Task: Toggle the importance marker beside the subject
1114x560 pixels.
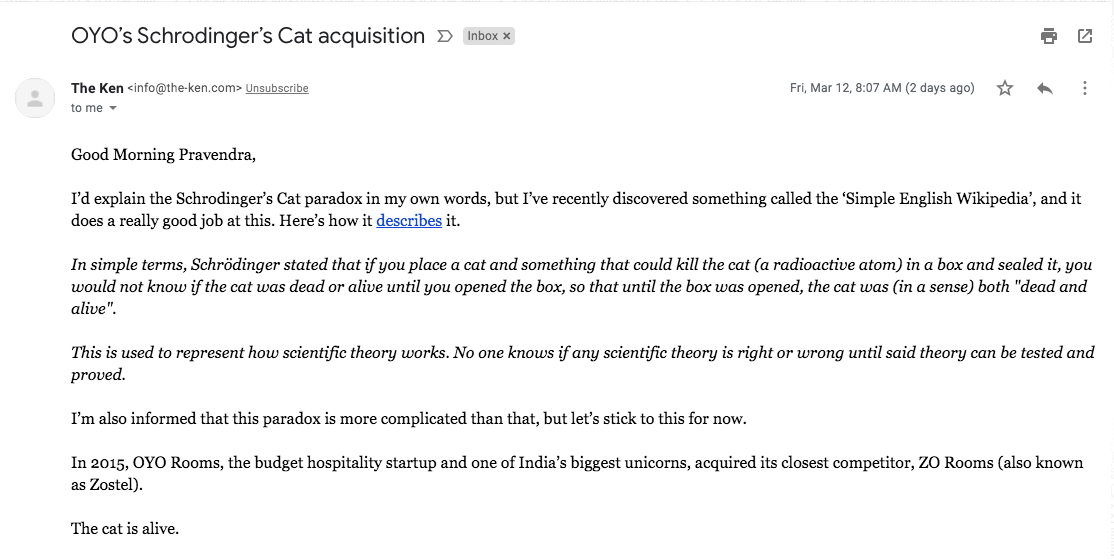Action: coord(445,36)
